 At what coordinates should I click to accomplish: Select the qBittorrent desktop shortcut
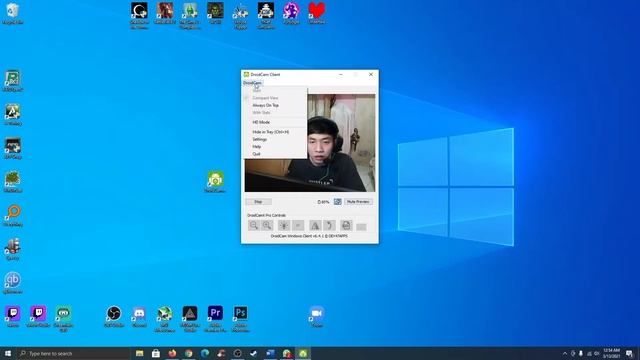(x=13, y=283)
